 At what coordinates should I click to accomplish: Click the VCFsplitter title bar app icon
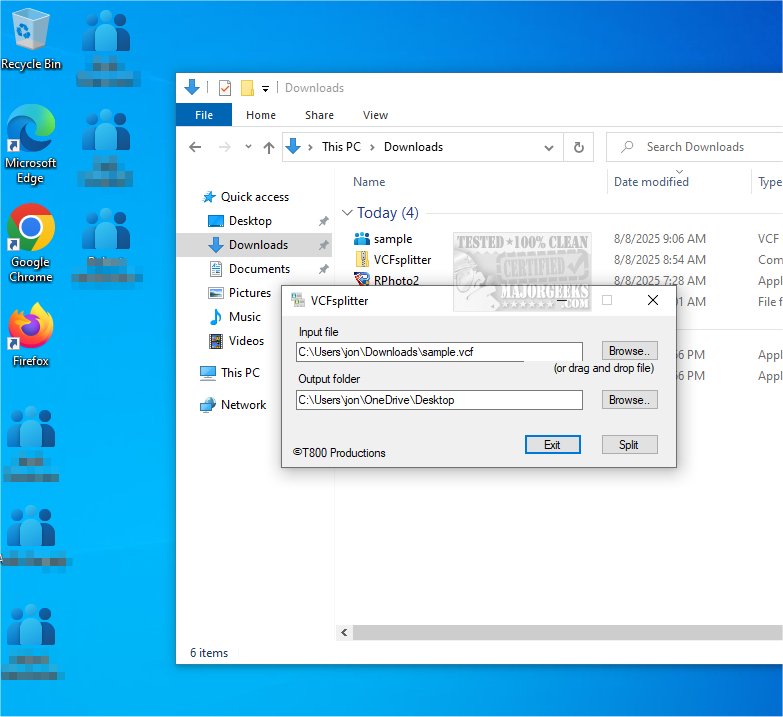click(298, 300)
